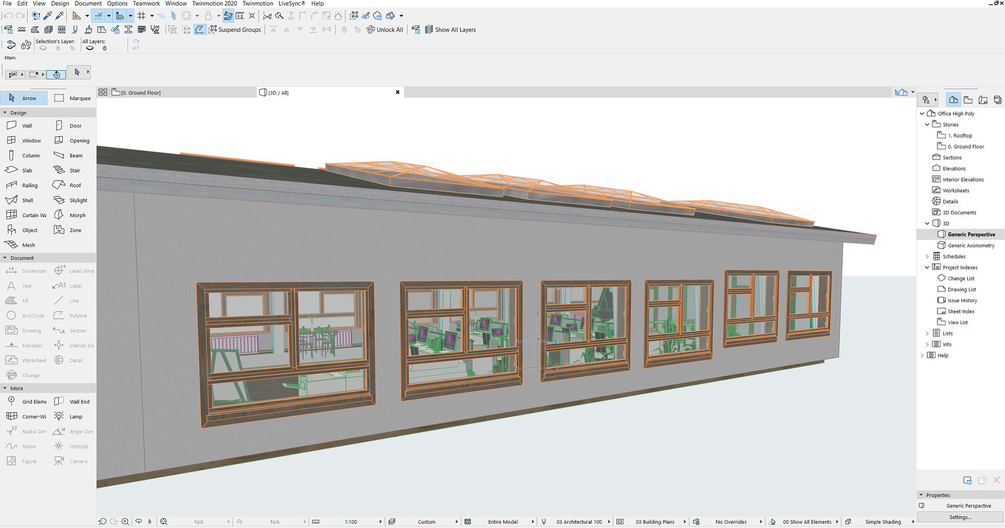Toggle the All Layers lock icon
Image resolution: width=1005 pixels, height=528 pixels.
click(x=105, y=48)
